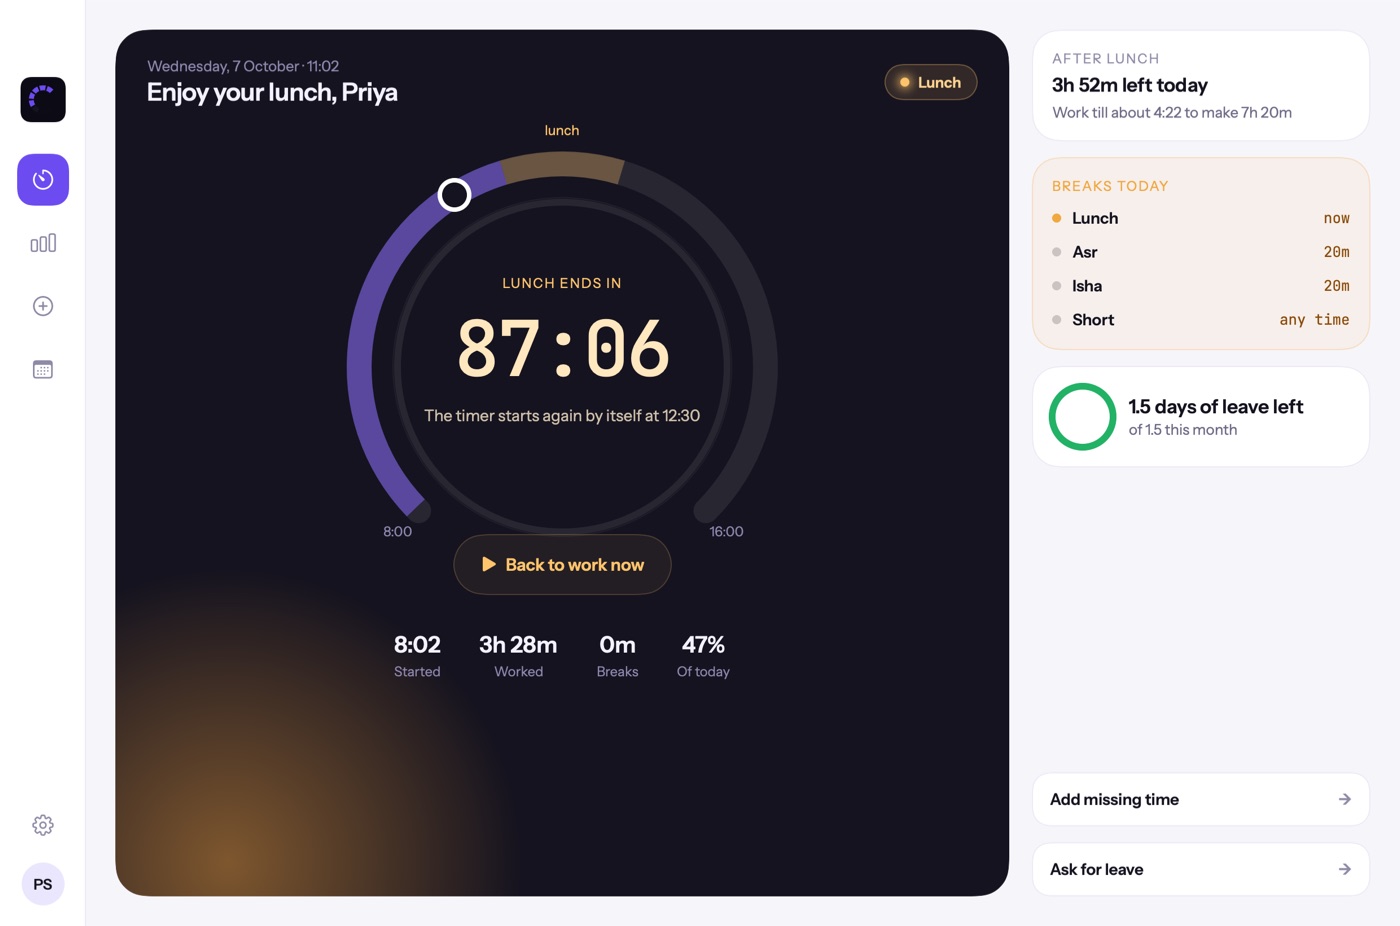Click the 3h 28m Worked stat
The width and height of the screenshot is (1400, 926).
click(518, 656)
